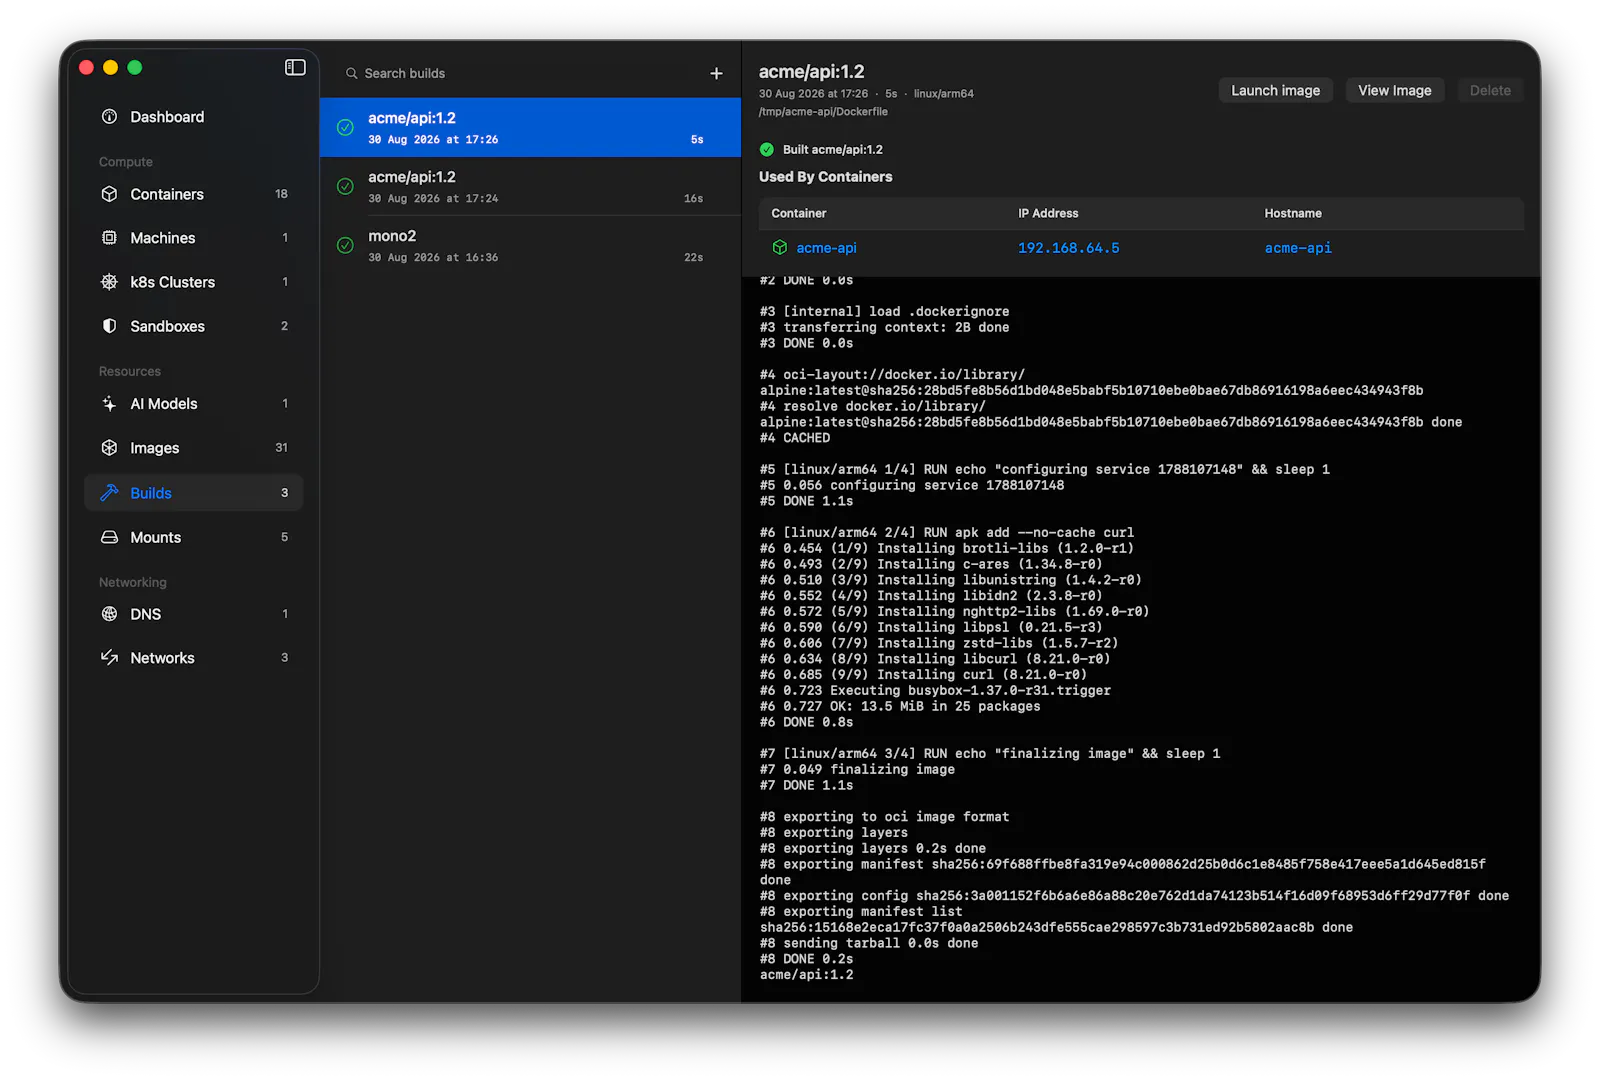1600x1081 pixels.
Task: Click the Used By Containers heading
Action: [826, 177]
